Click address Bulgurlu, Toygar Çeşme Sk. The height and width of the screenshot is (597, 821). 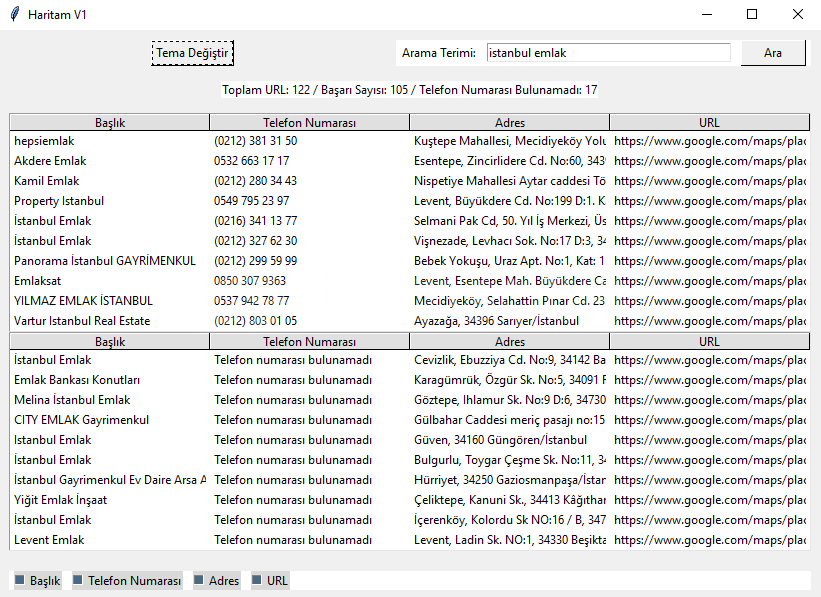(x=510, y=460)
